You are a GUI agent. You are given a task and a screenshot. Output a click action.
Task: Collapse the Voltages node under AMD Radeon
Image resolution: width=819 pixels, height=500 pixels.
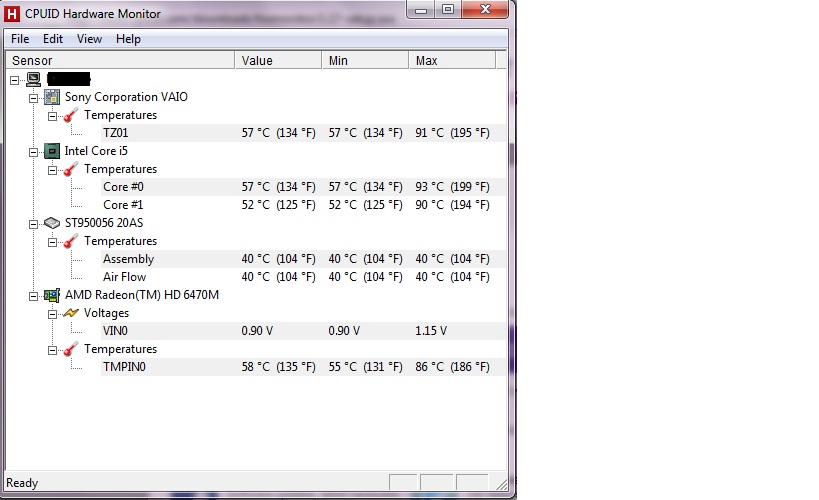point(52,314)
